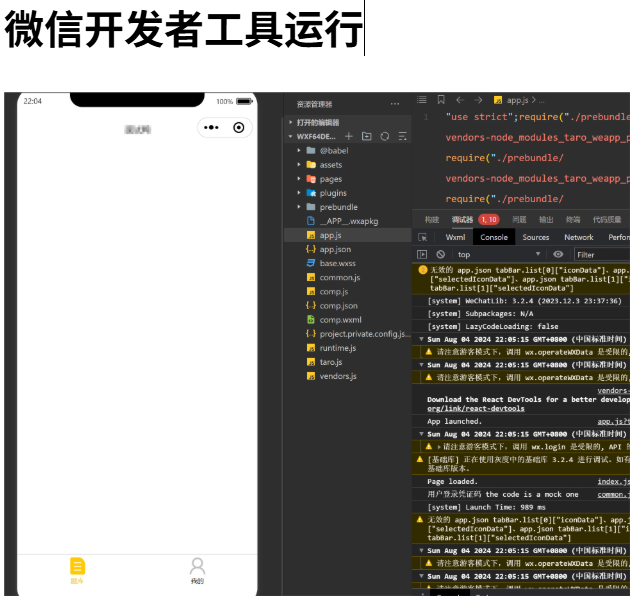Viewport: 643px width, 603px height.
Task: Click the new file plus icon in explorer
Action: pyautogui.click(x=349, y=136)
